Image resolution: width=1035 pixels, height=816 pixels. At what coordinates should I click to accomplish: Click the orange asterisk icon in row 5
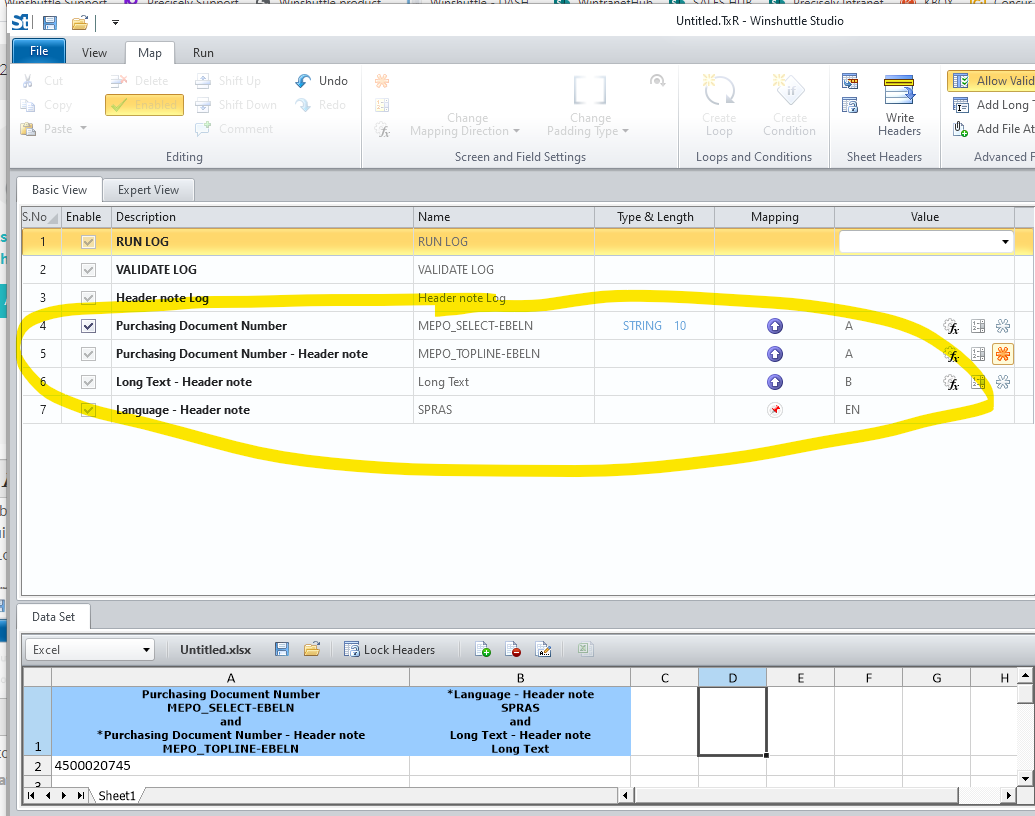coord(1002,354)
